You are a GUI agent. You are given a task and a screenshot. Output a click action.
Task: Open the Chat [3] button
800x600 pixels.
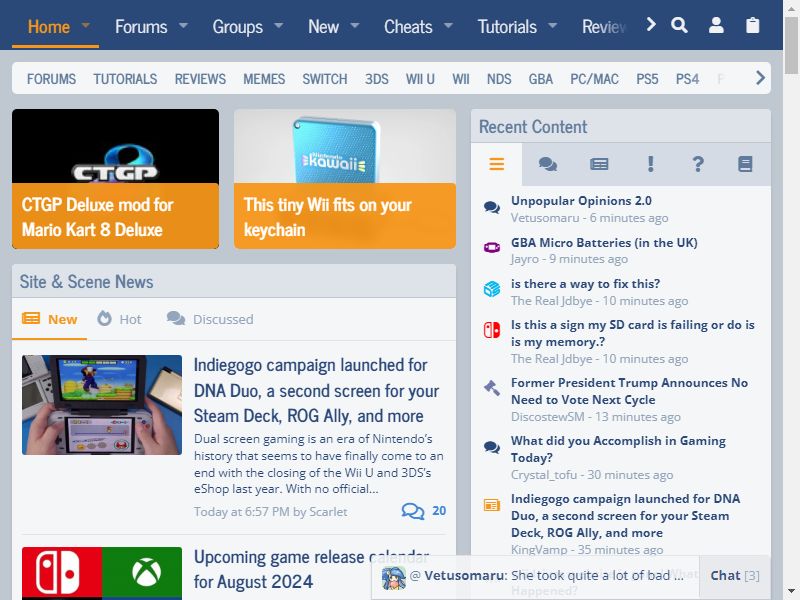[x=735, y=576]
